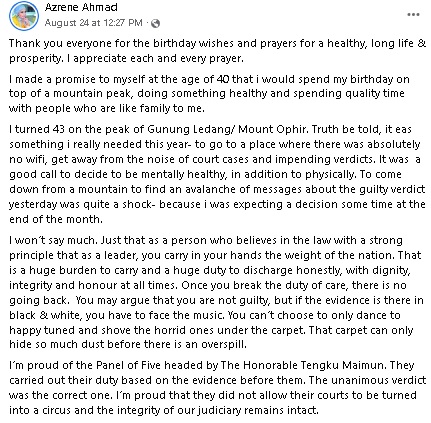The image size is (431, 423).
Task: Click the words "Gunung Ledang/ Mount Ophir"
Action: (x=225, y=129)
